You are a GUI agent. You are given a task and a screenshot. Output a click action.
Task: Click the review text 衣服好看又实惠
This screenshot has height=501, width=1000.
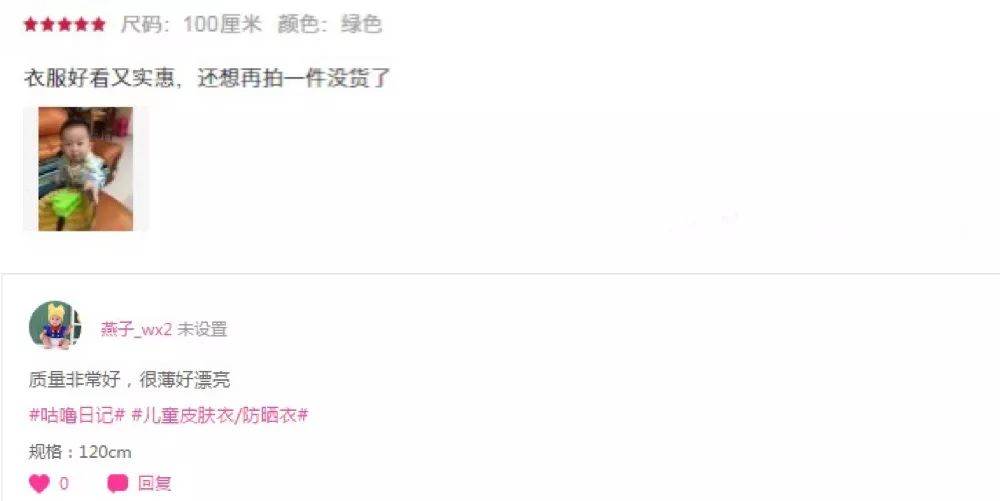pyautogui.click(x=99, y=79)
